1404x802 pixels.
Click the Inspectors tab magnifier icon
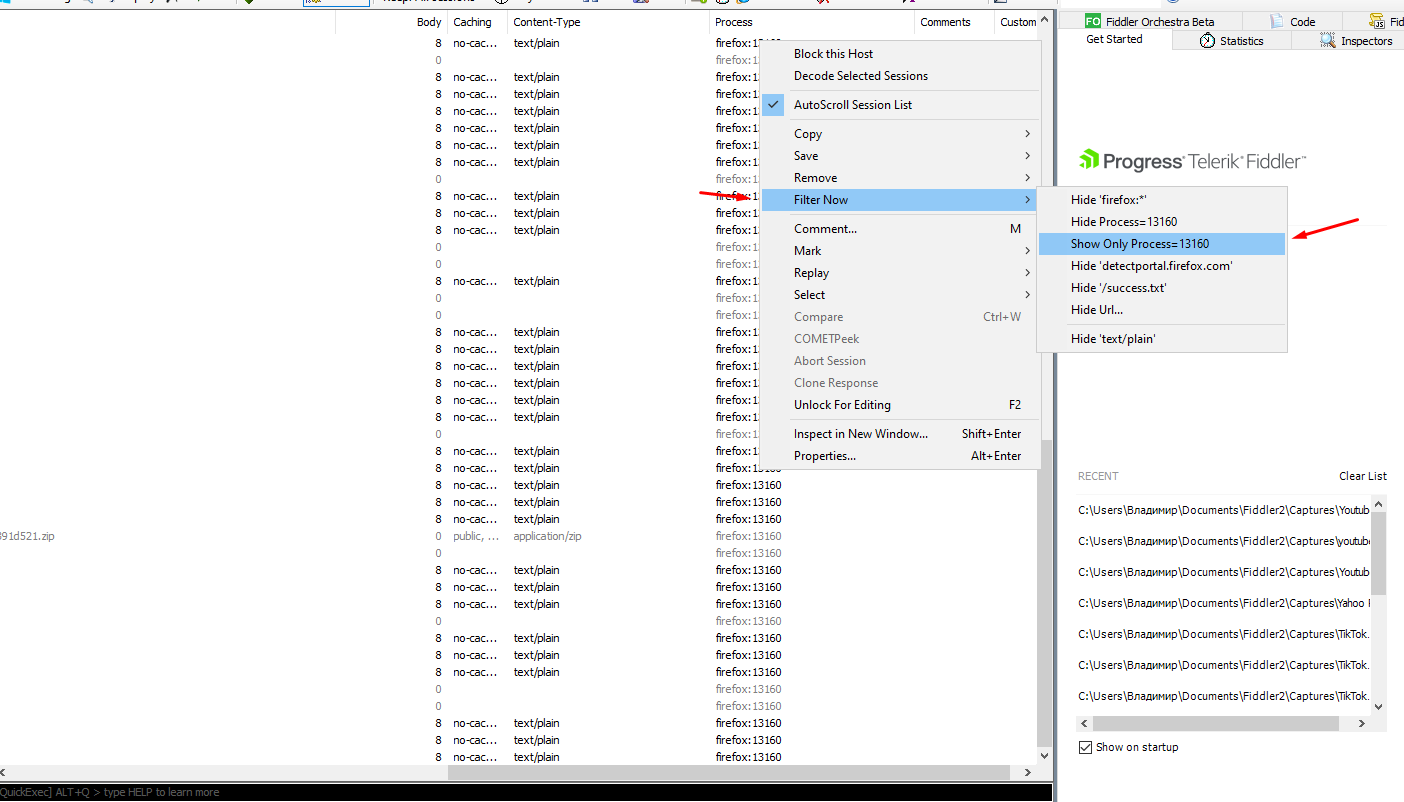1327,41
